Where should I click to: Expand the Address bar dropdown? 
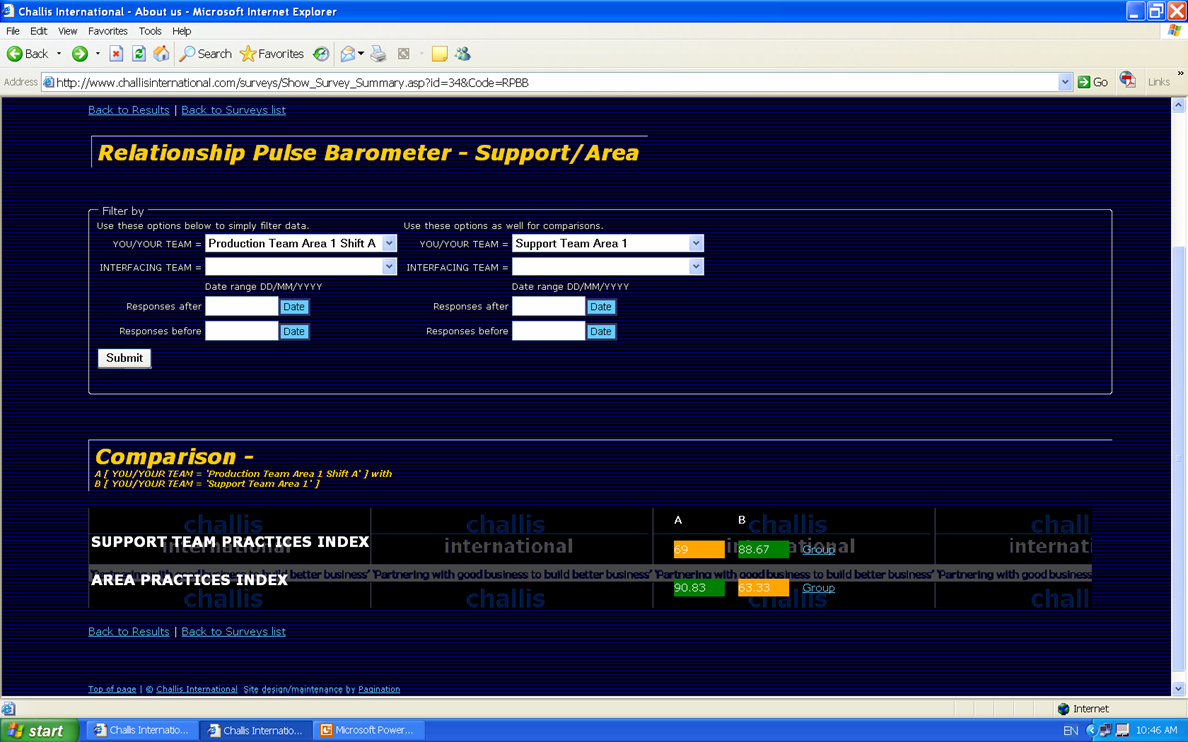(1065, 82)
